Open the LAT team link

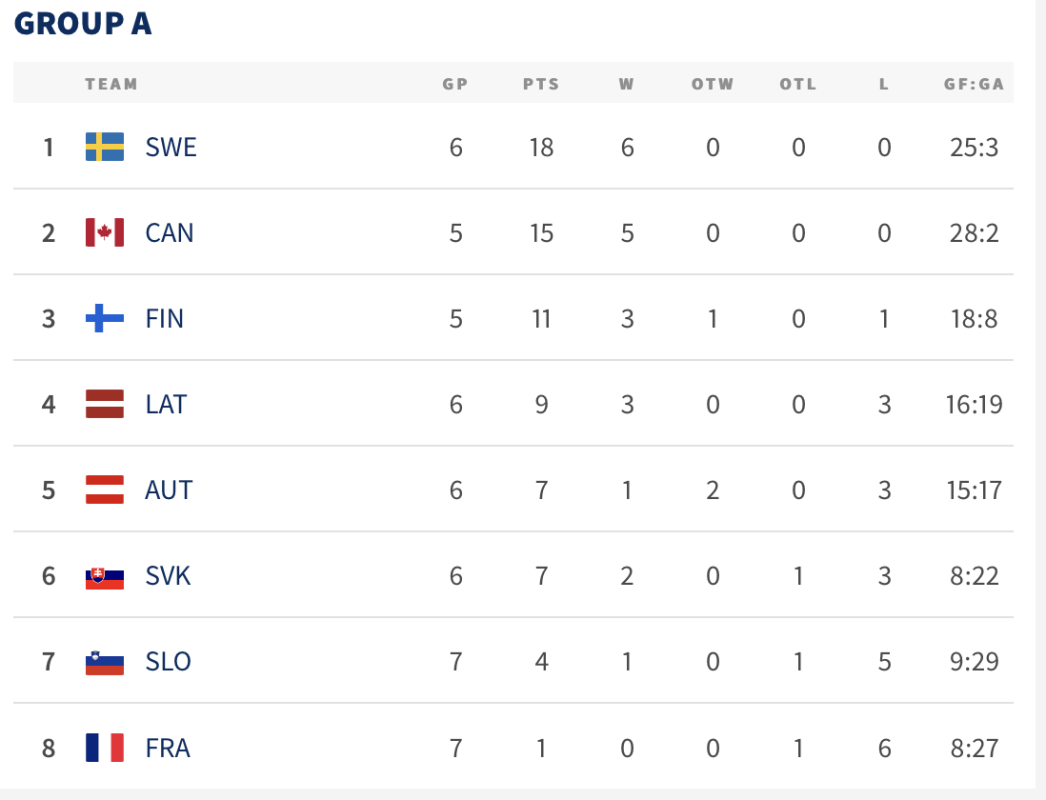[x=166, y=404]
